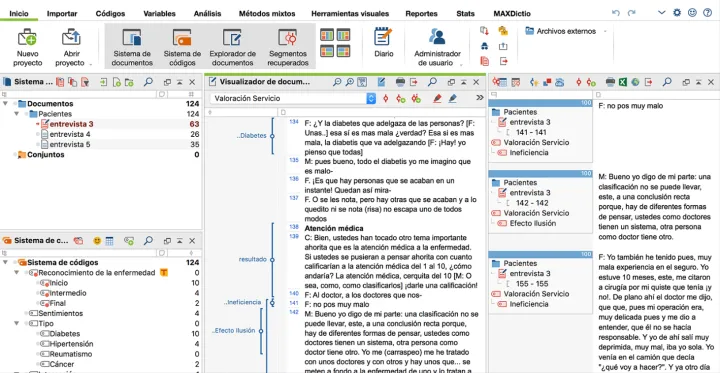Switch to the Análisis tab
The image size is (720, 373).
(207, 14)
